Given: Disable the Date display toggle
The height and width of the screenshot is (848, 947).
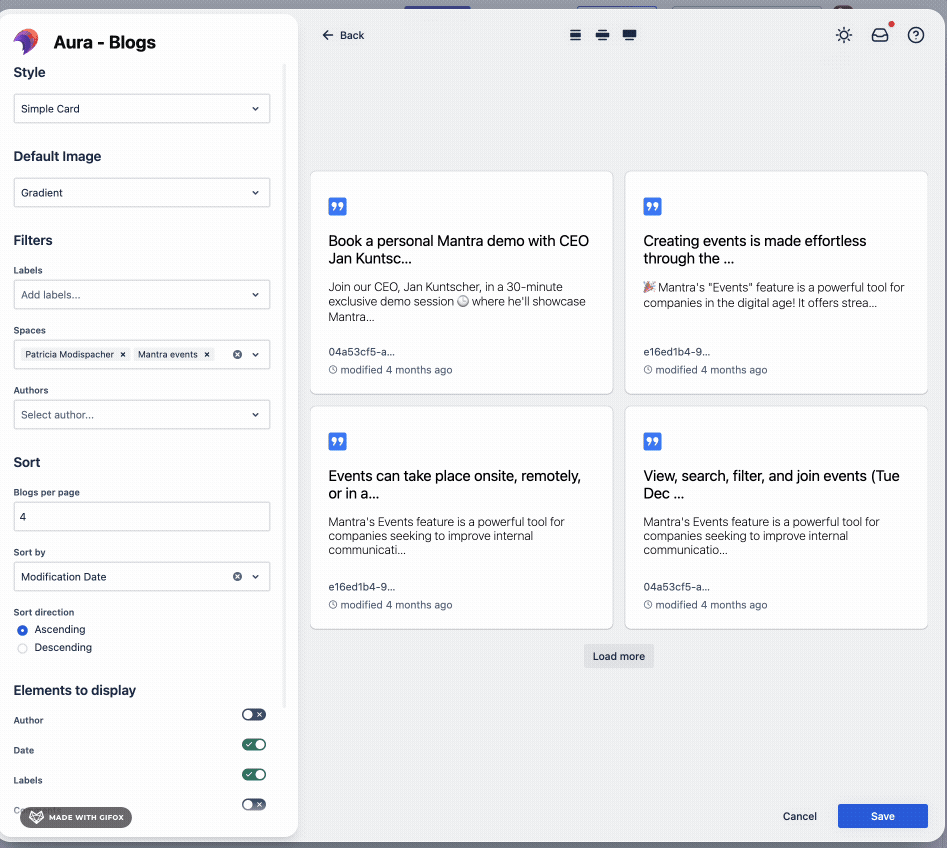Looking at the screenshot, I should [254, 745].
